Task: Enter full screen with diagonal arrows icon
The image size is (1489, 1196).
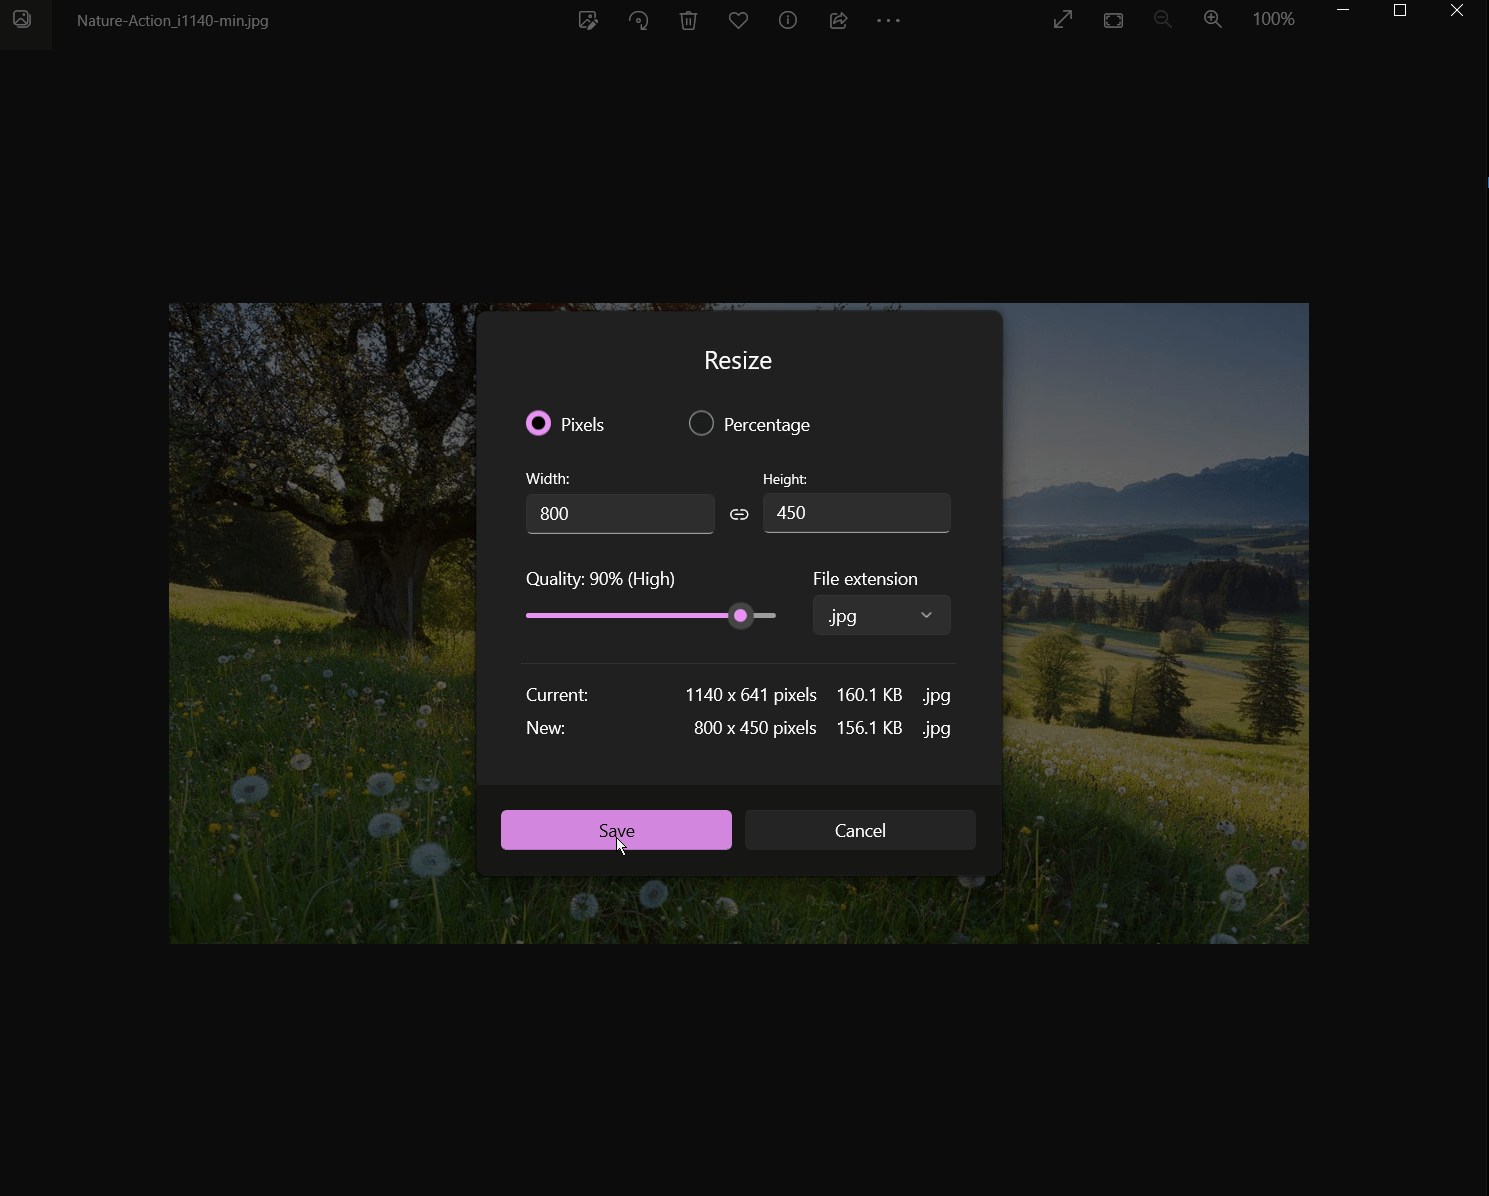Action: tap(1063, 20)
